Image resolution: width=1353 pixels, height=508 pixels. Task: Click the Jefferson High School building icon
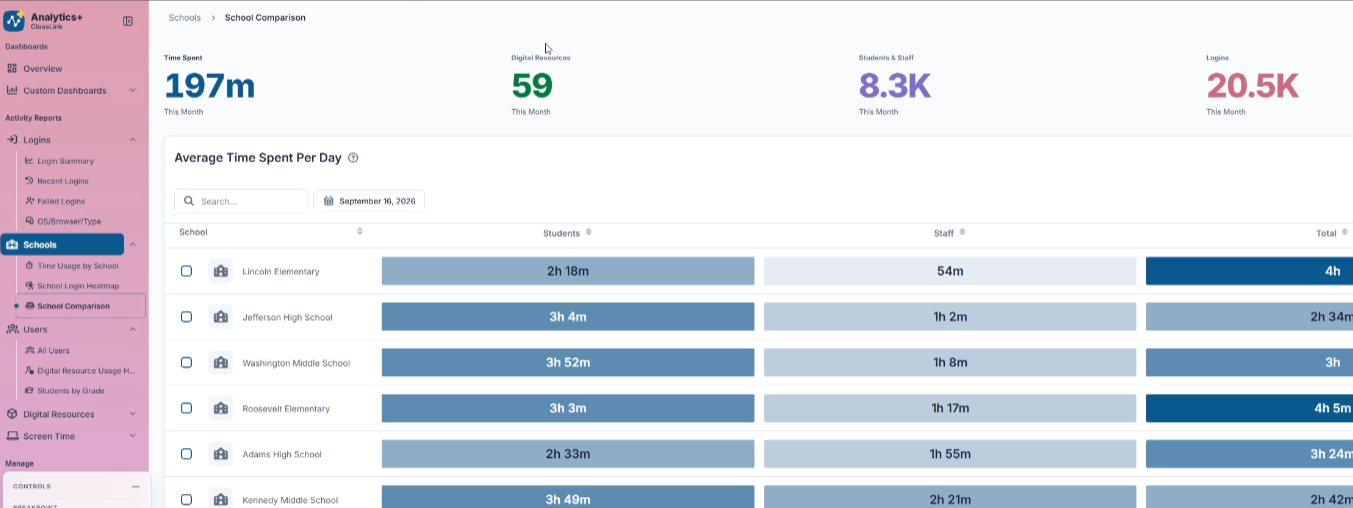tap(220, 317)
